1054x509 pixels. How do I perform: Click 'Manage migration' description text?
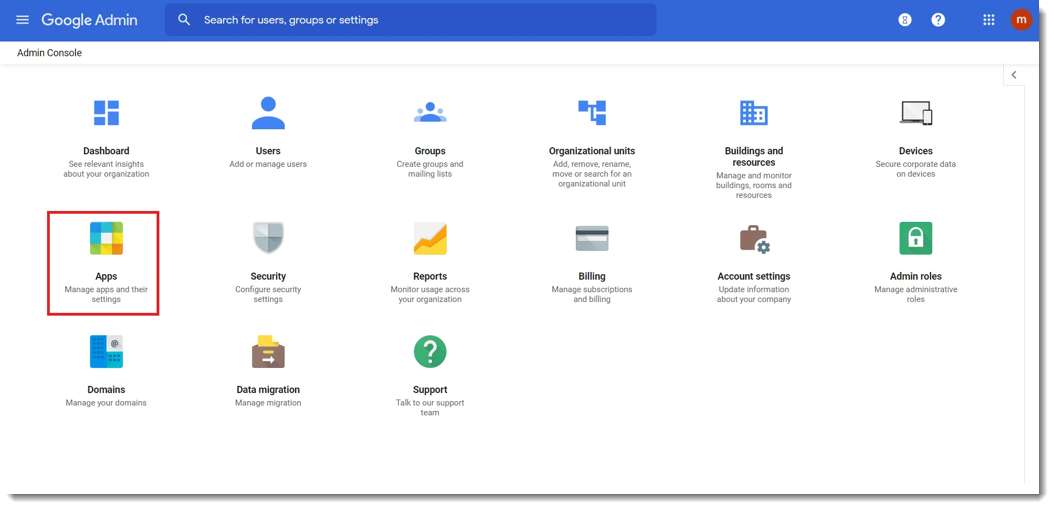pyautogui.click(x=268, y=403)
